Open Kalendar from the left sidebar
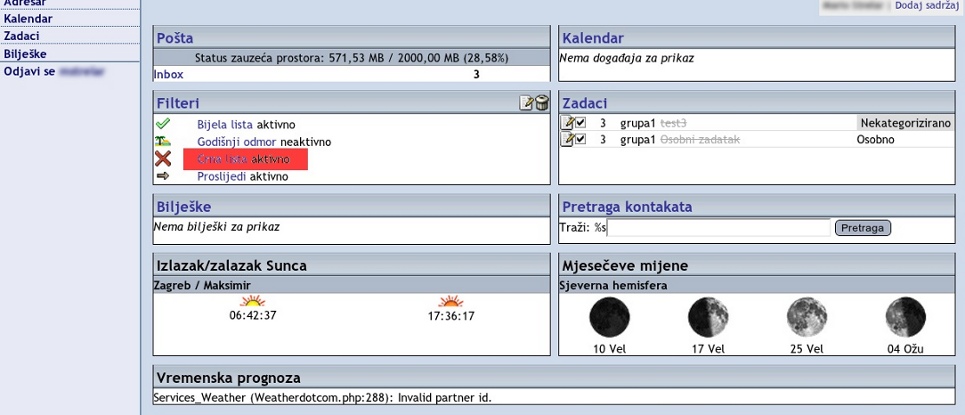 (28, 19)
